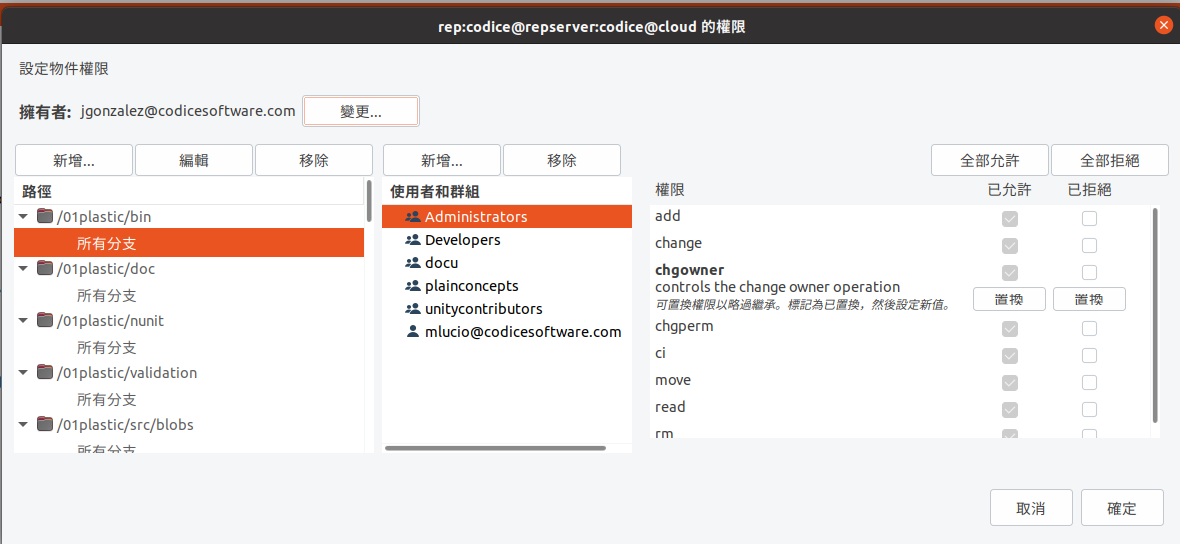
Task: Select the chgowner permission row
Action: click(900, 287)
